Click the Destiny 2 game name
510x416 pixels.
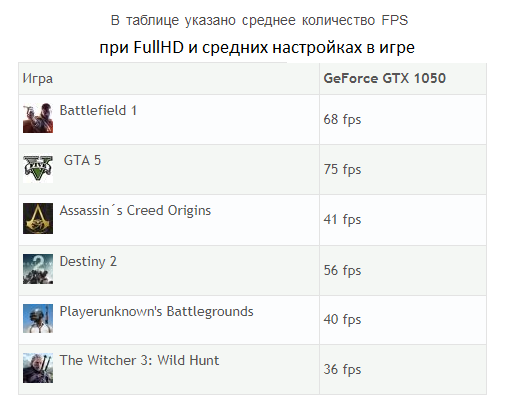(x=88, y=262)
